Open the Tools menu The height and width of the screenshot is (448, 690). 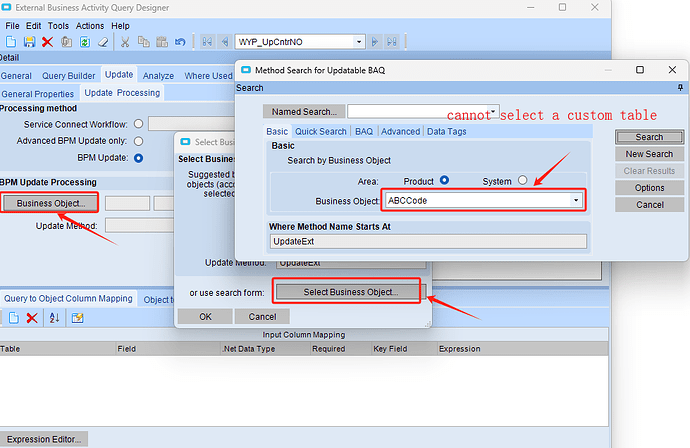(x=58, y=26)
